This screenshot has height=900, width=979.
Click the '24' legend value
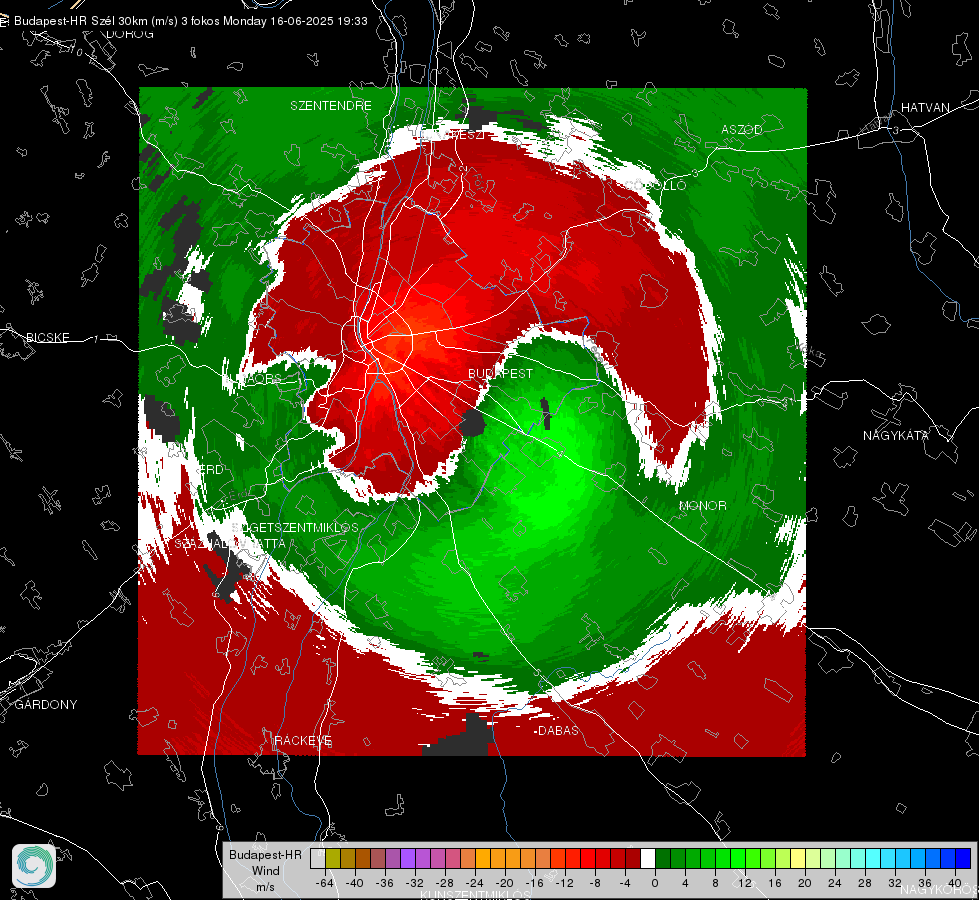pos(835,883)
